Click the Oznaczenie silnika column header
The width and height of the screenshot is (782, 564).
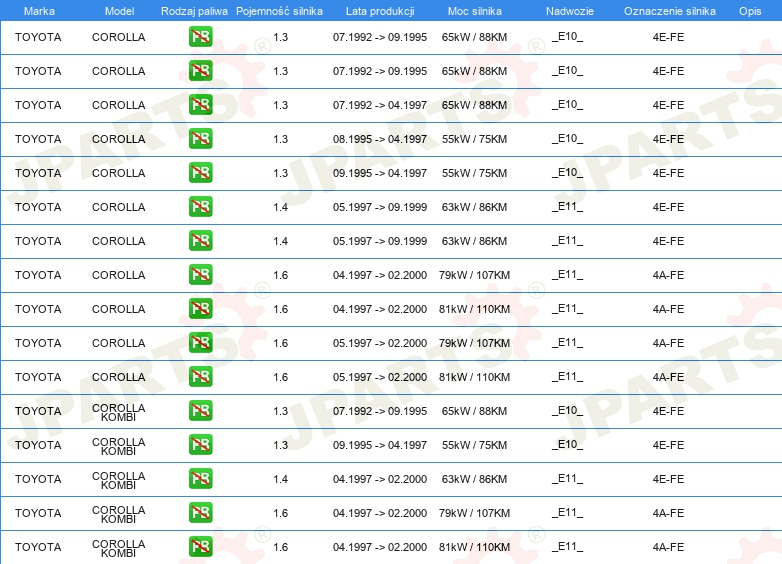coord(669,11)
